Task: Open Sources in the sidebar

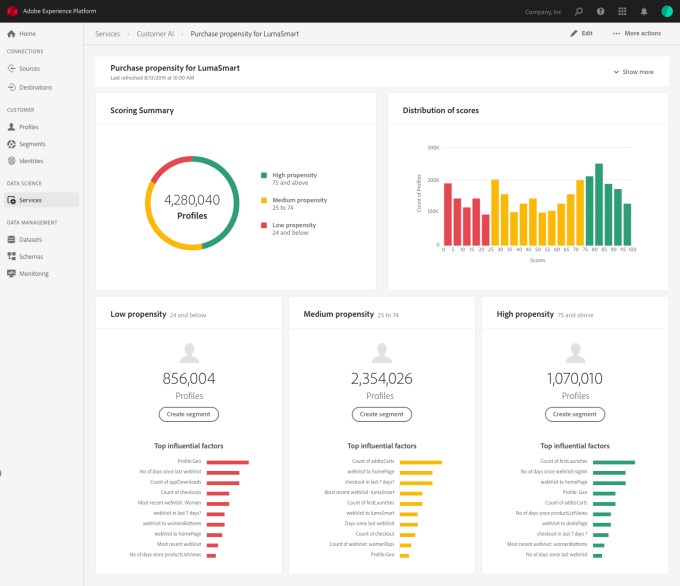Action: point(29,69)
